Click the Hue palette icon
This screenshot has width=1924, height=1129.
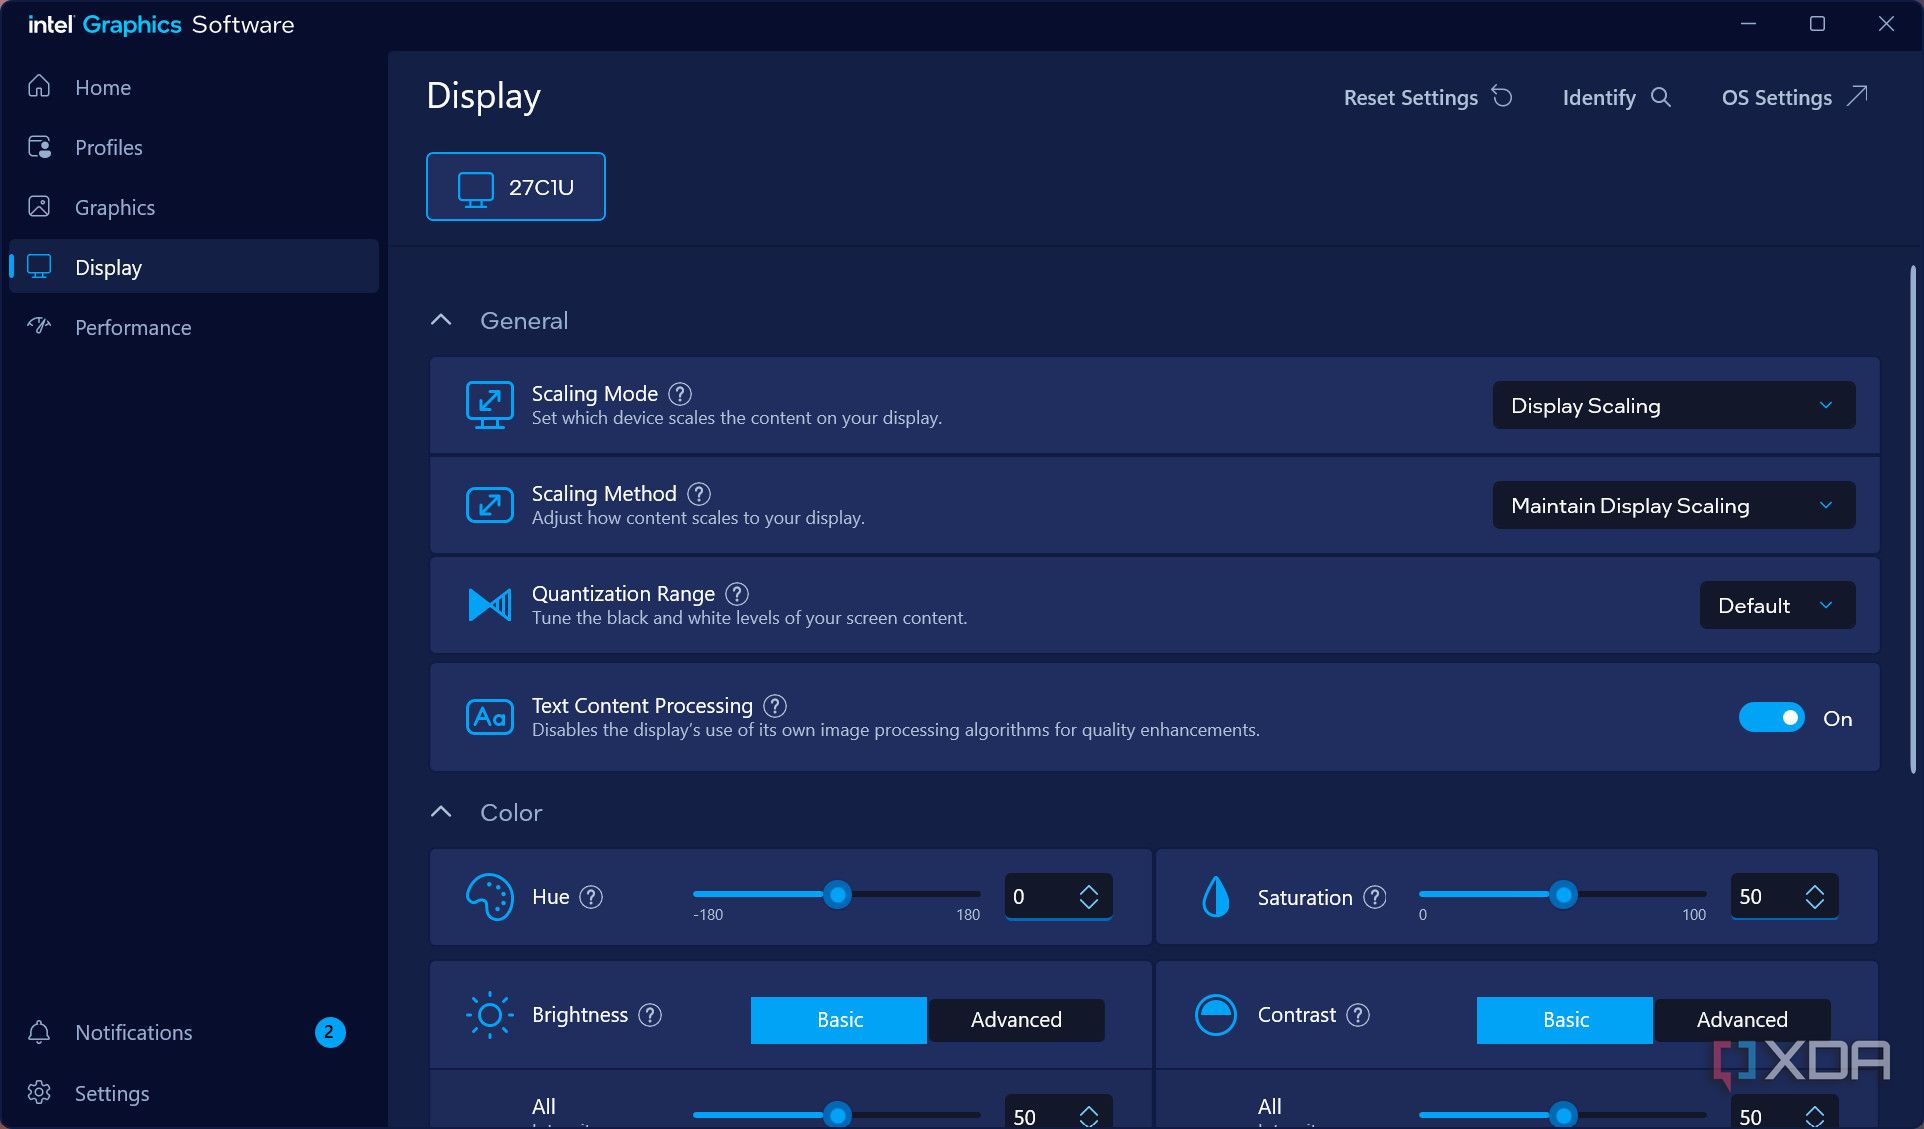point(489,897)
